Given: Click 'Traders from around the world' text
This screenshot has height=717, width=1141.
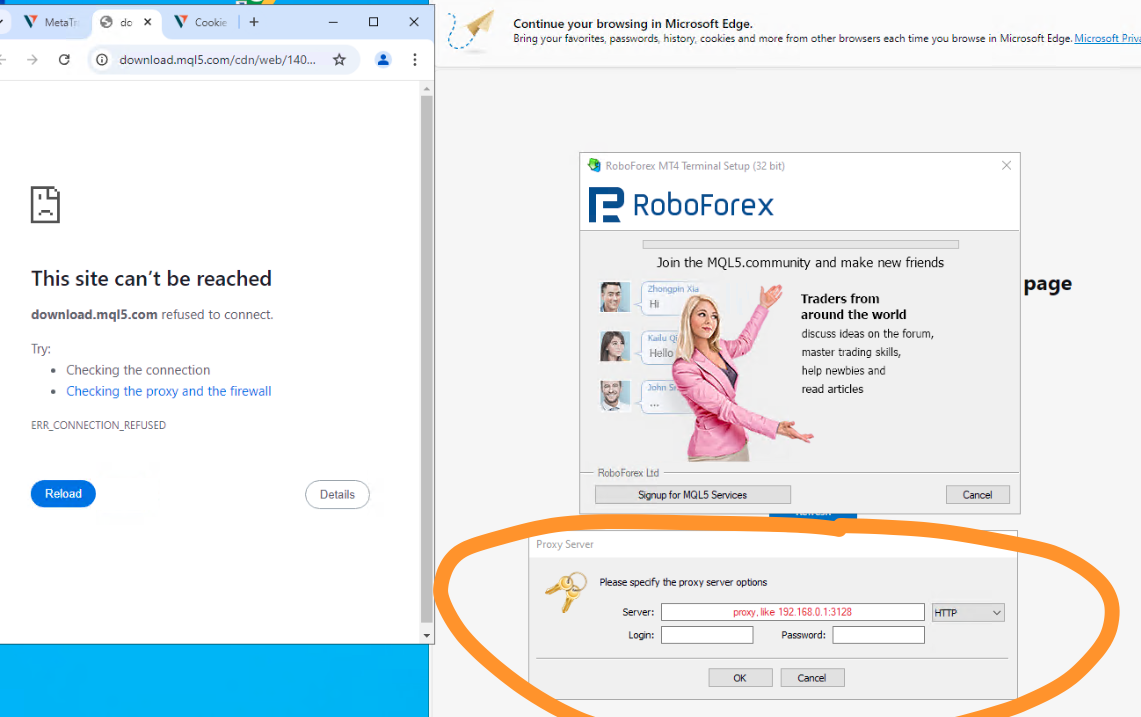Looking at the screenshot, I should (854, 306).
